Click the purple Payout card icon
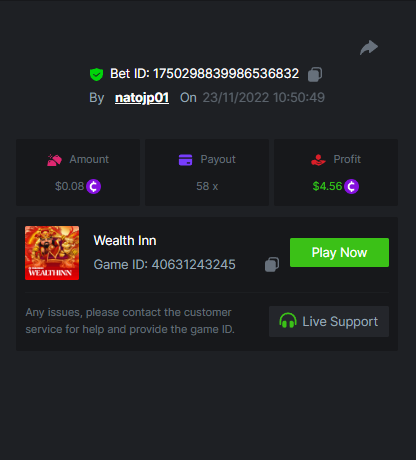Screen dimensions: 416x460 click(x=186, y=160)
